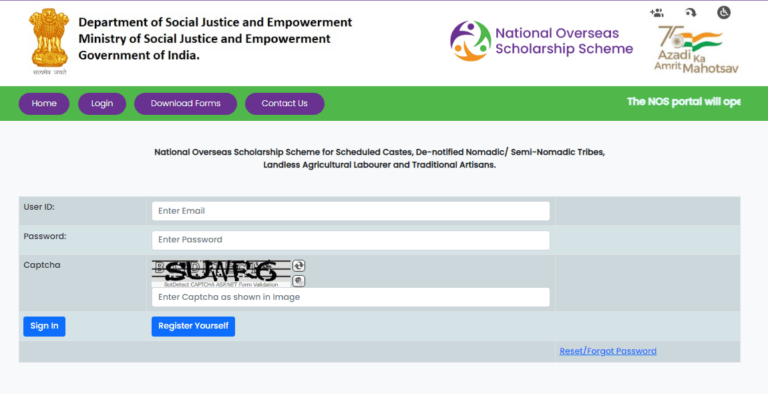
Task: Open Reset/Forgot Password link
Action: (608, 351)
